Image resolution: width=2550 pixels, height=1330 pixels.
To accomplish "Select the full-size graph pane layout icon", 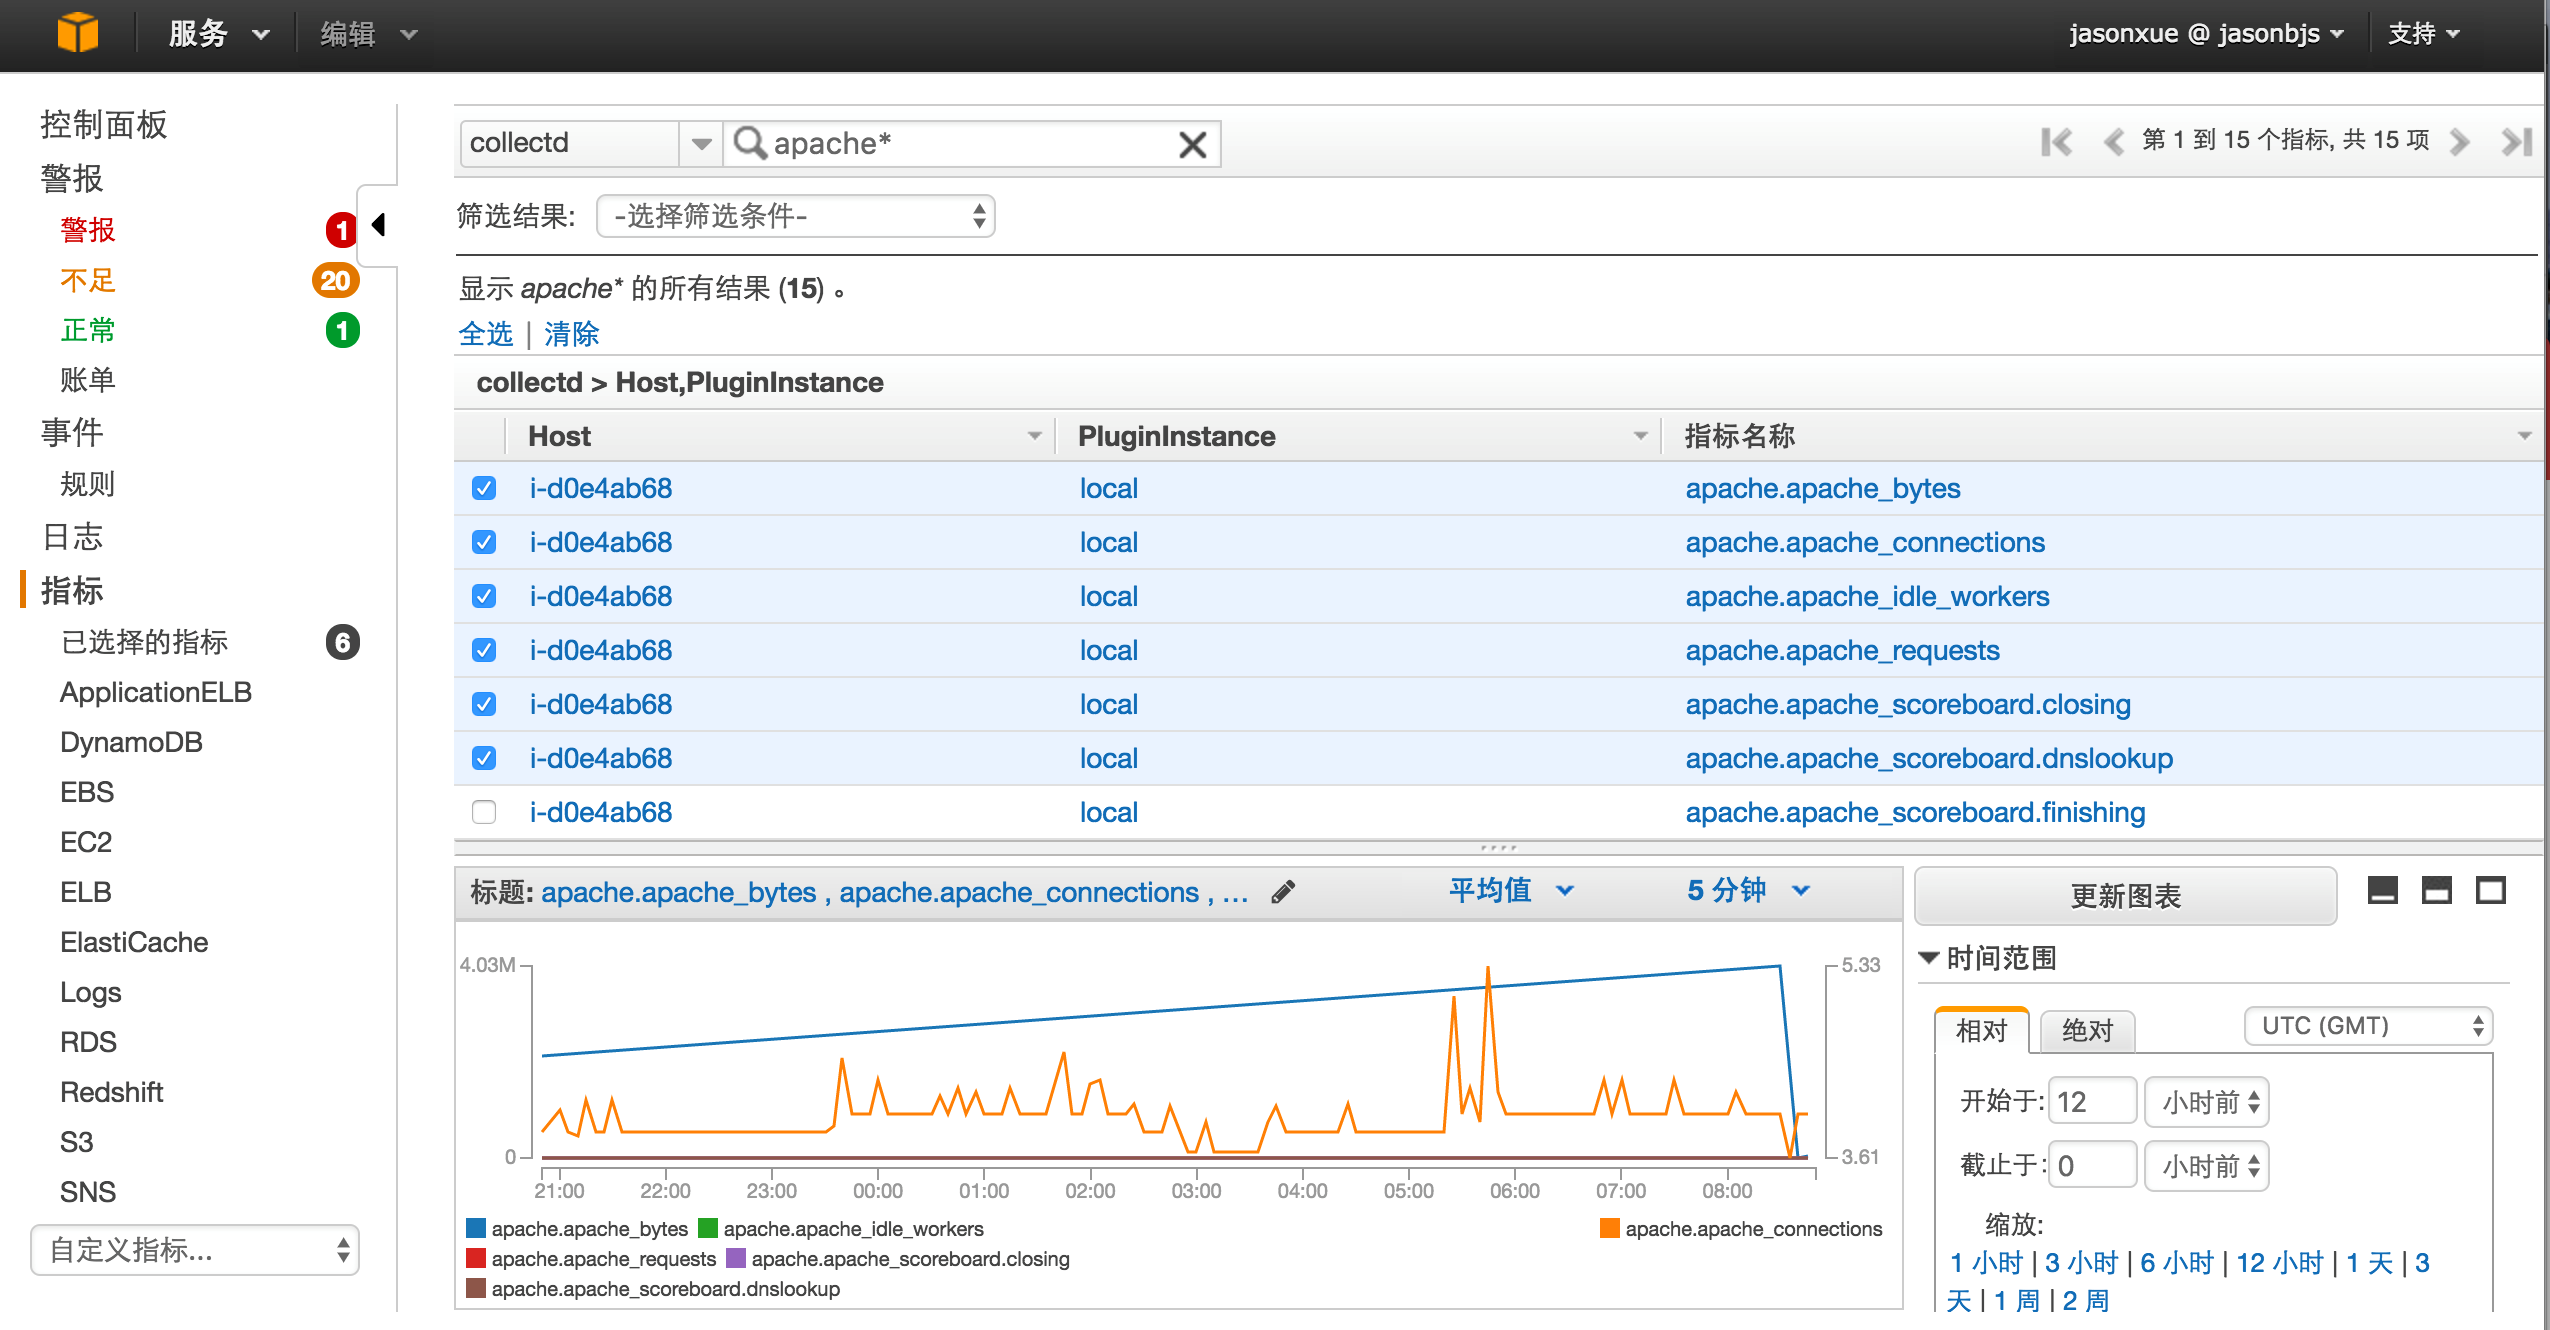I will click(2490, 890).
